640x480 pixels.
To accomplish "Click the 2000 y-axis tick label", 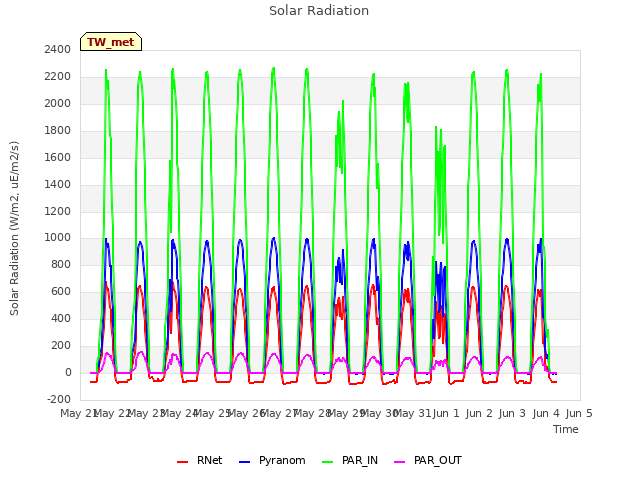I will (58, 104).
